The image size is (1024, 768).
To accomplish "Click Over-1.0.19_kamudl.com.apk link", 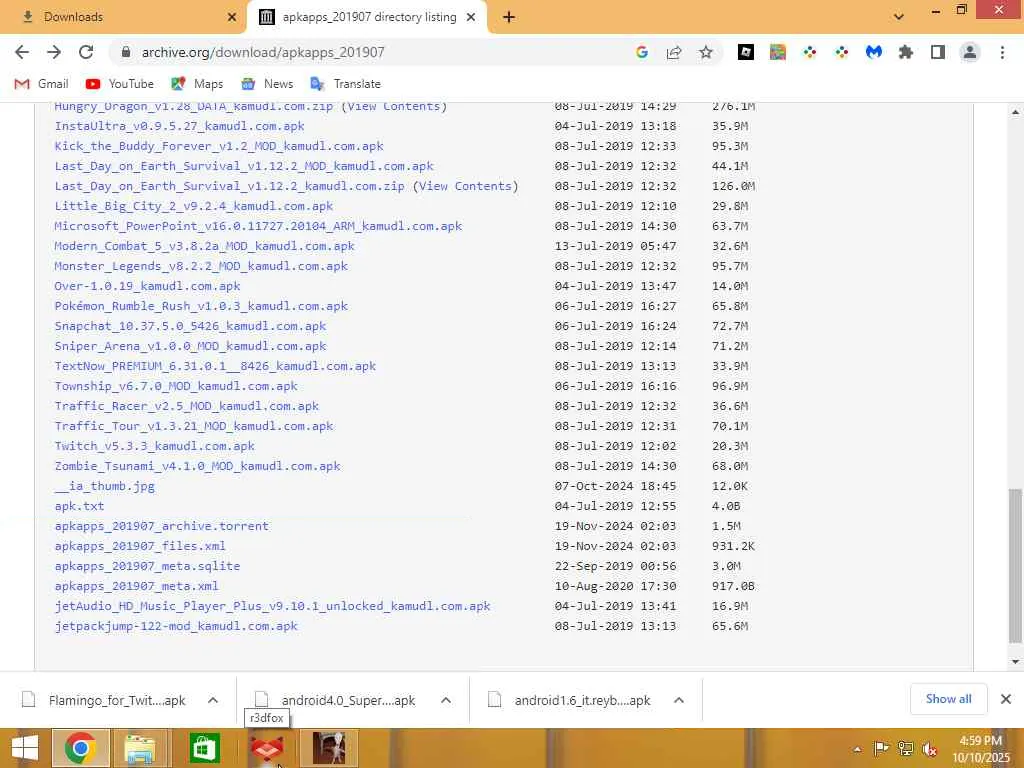I will click(148, 286).
